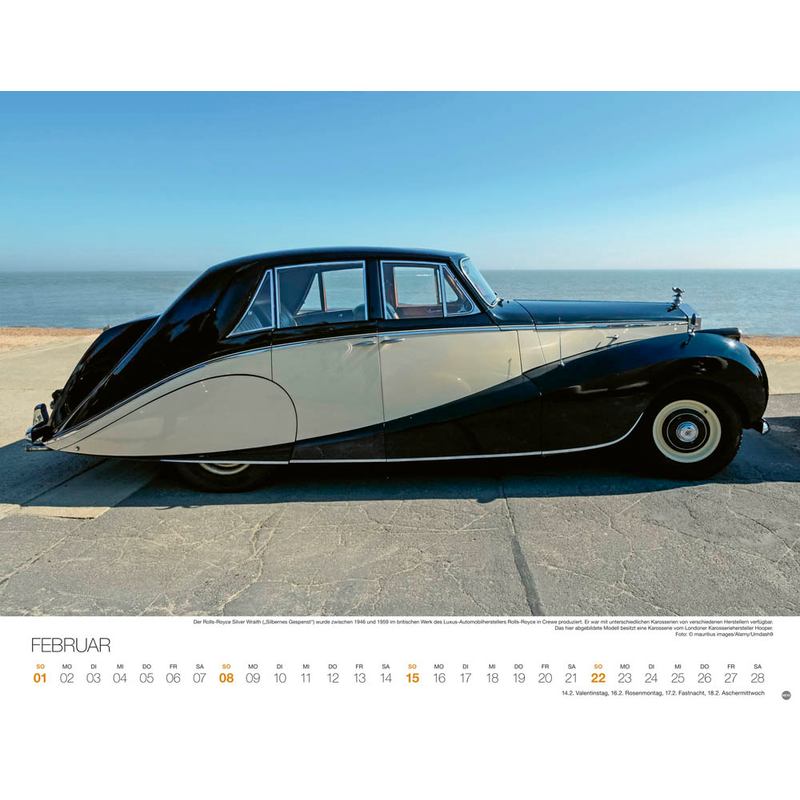Click the car's windshield
The height and width of the screenshot is (800, 800).
(x=479, y=281)
